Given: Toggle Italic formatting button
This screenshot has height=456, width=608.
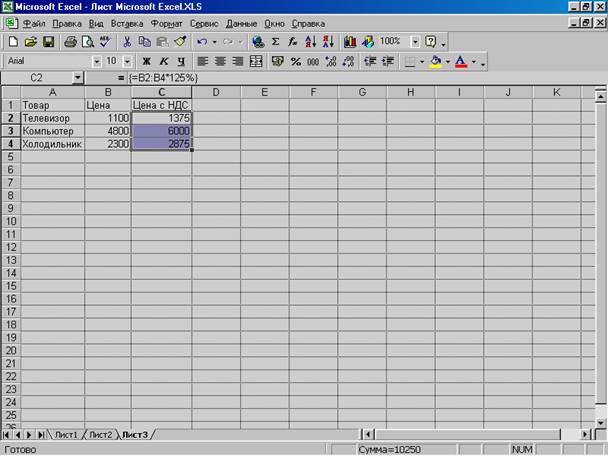Looking at the screenshot, I should tap(163, 62).
